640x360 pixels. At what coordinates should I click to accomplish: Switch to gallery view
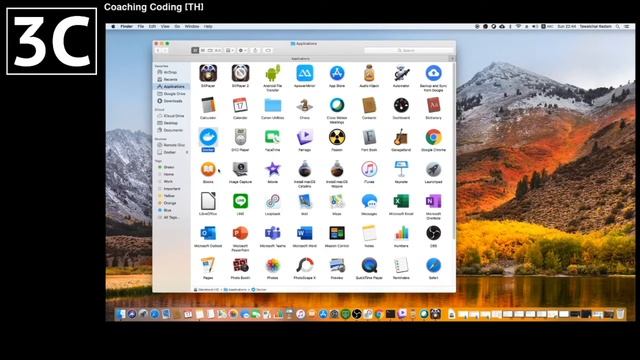click(218, 50)
